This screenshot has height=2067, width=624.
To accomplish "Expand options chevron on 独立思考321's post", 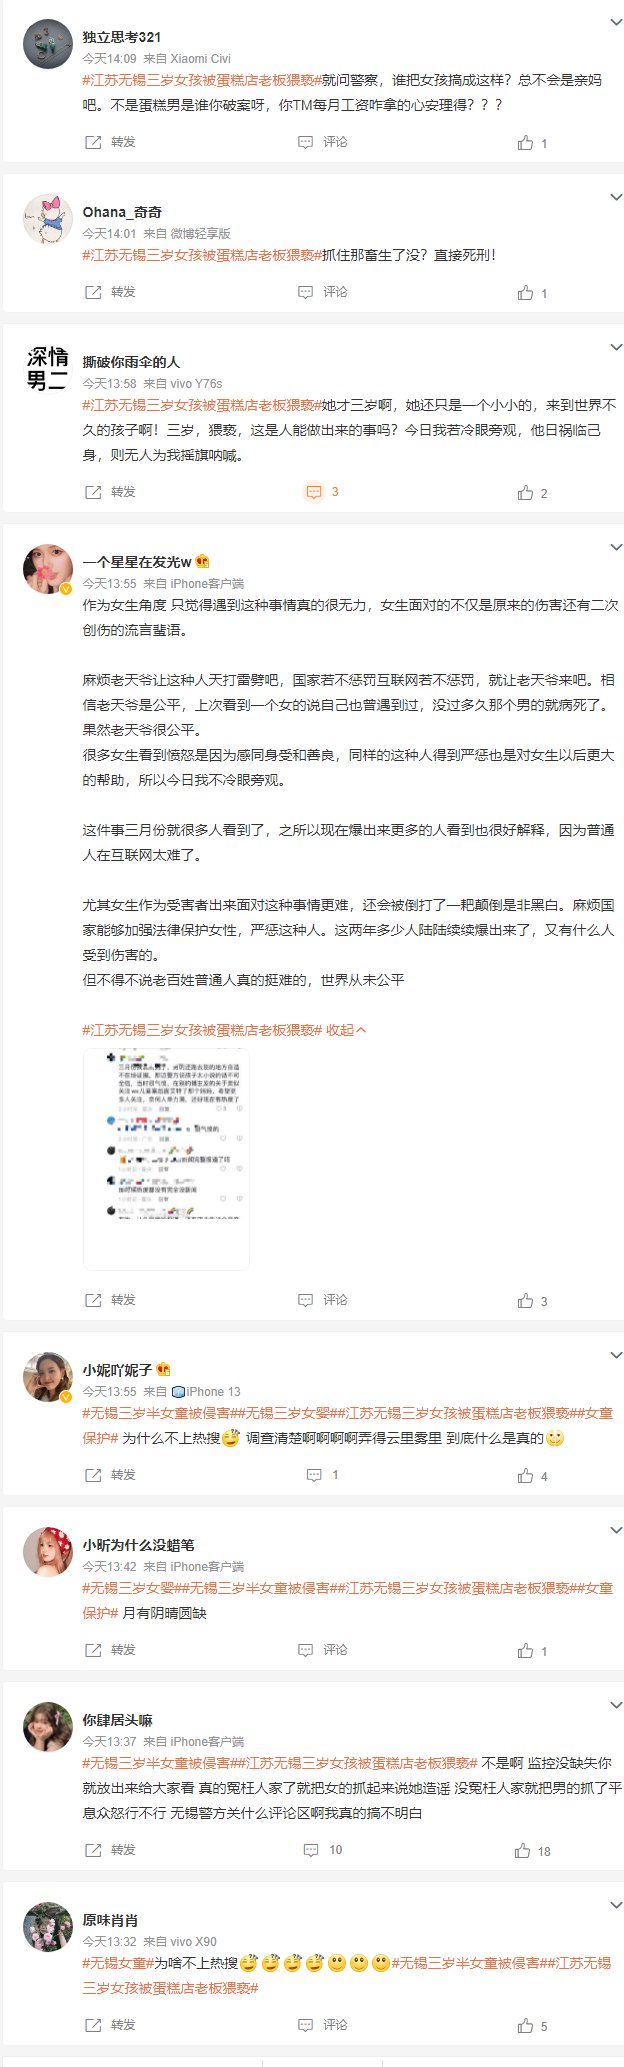I will (615, 21).
